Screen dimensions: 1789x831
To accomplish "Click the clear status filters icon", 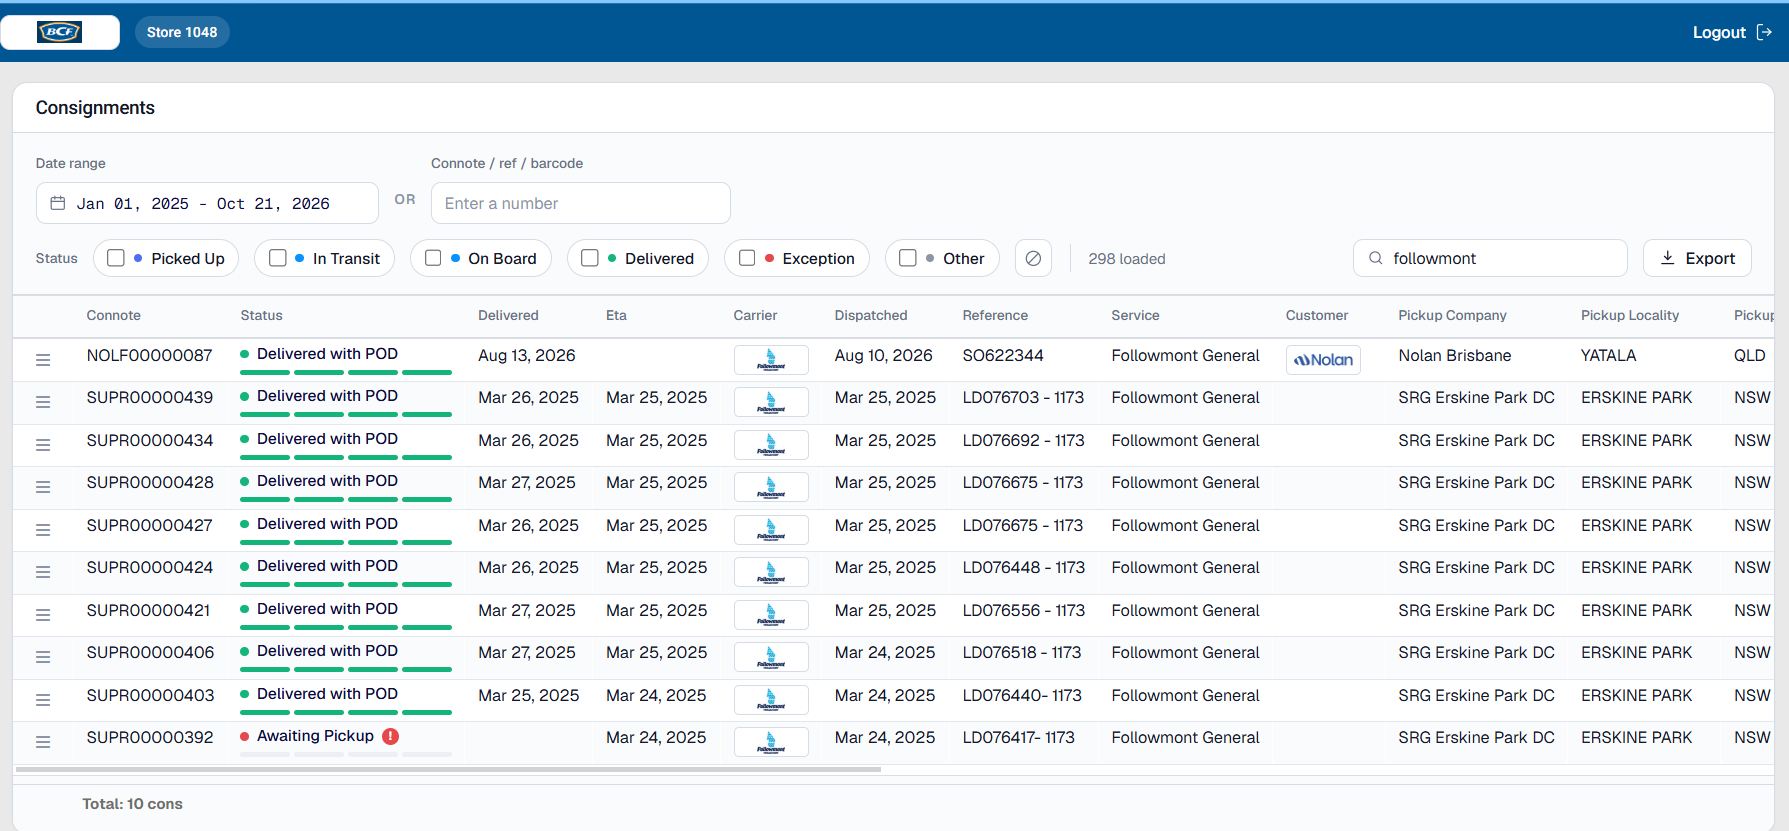I will [1033, 258].
